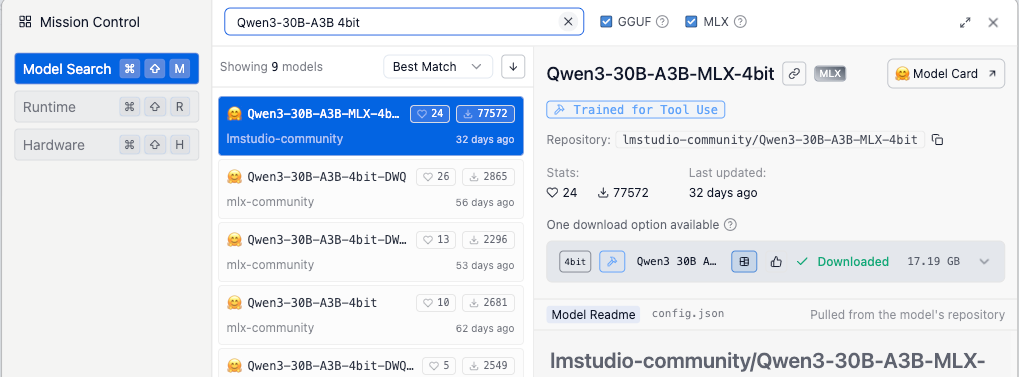The width and height of the screenshot is (1019, 377).
Task: Open the Best Match sort dropdown
Action: (x=438, y=66)
